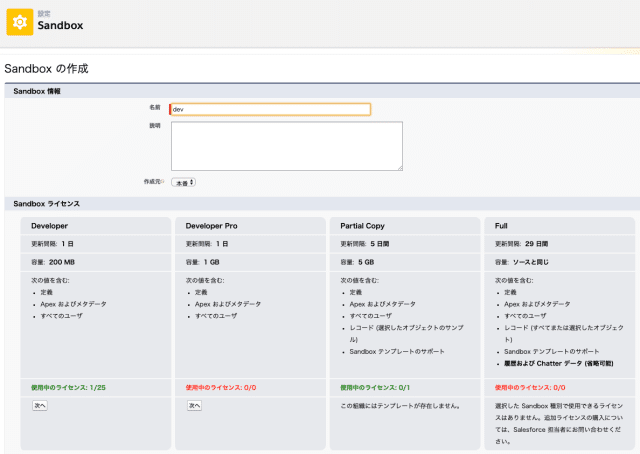
Task: Click 使用中のライセンス: 0/1 text
Action: tap(375, 387)
